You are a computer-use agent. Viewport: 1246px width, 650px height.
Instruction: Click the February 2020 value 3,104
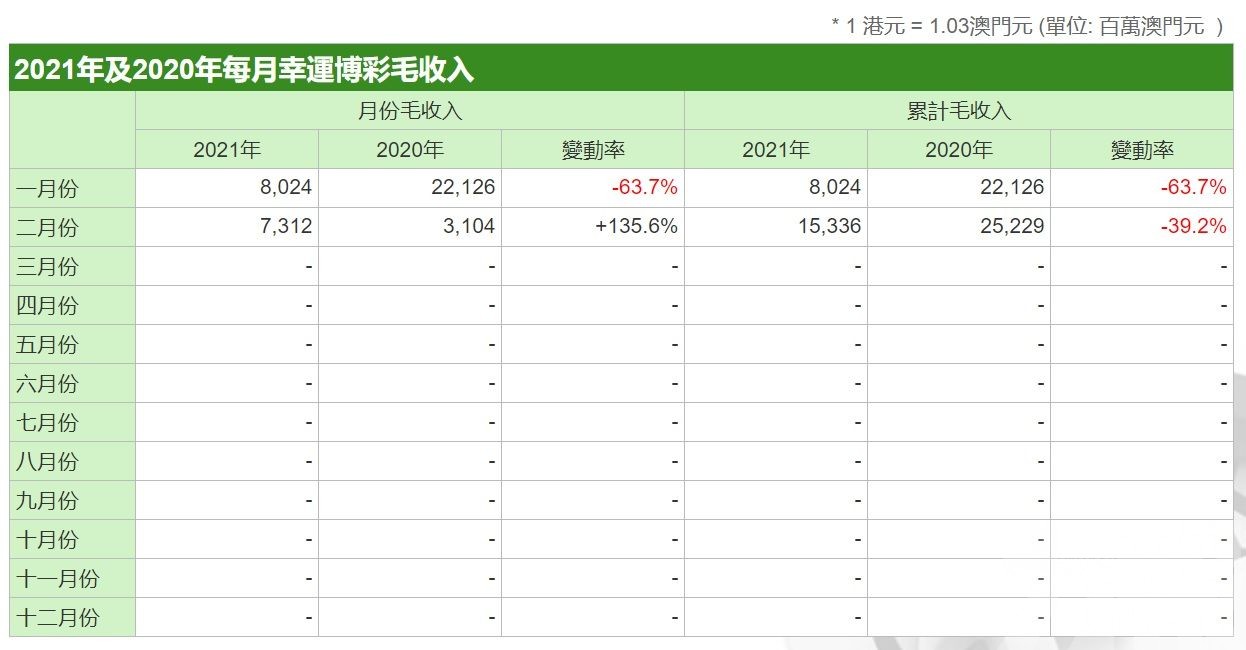[x=469, y=227]
